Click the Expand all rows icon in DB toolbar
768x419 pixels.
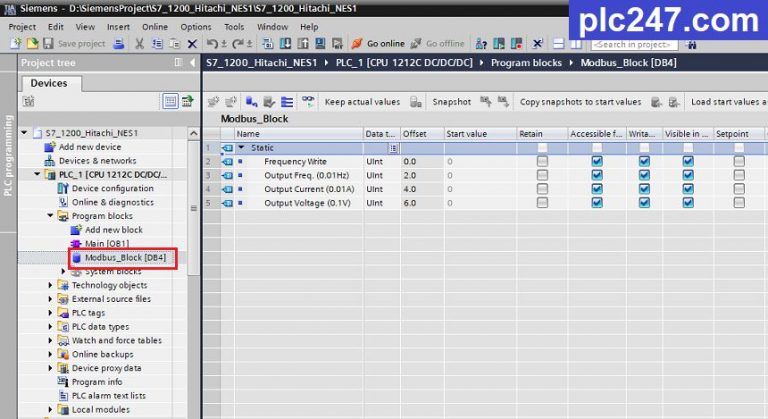pyautogui.click(x=287, y=102)
